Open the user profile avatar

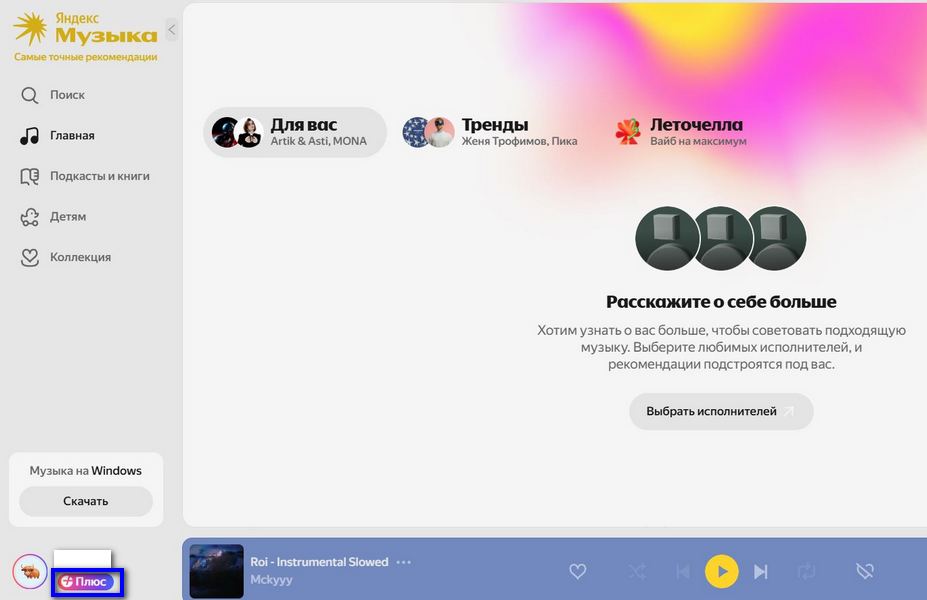(x=30, y=572)
